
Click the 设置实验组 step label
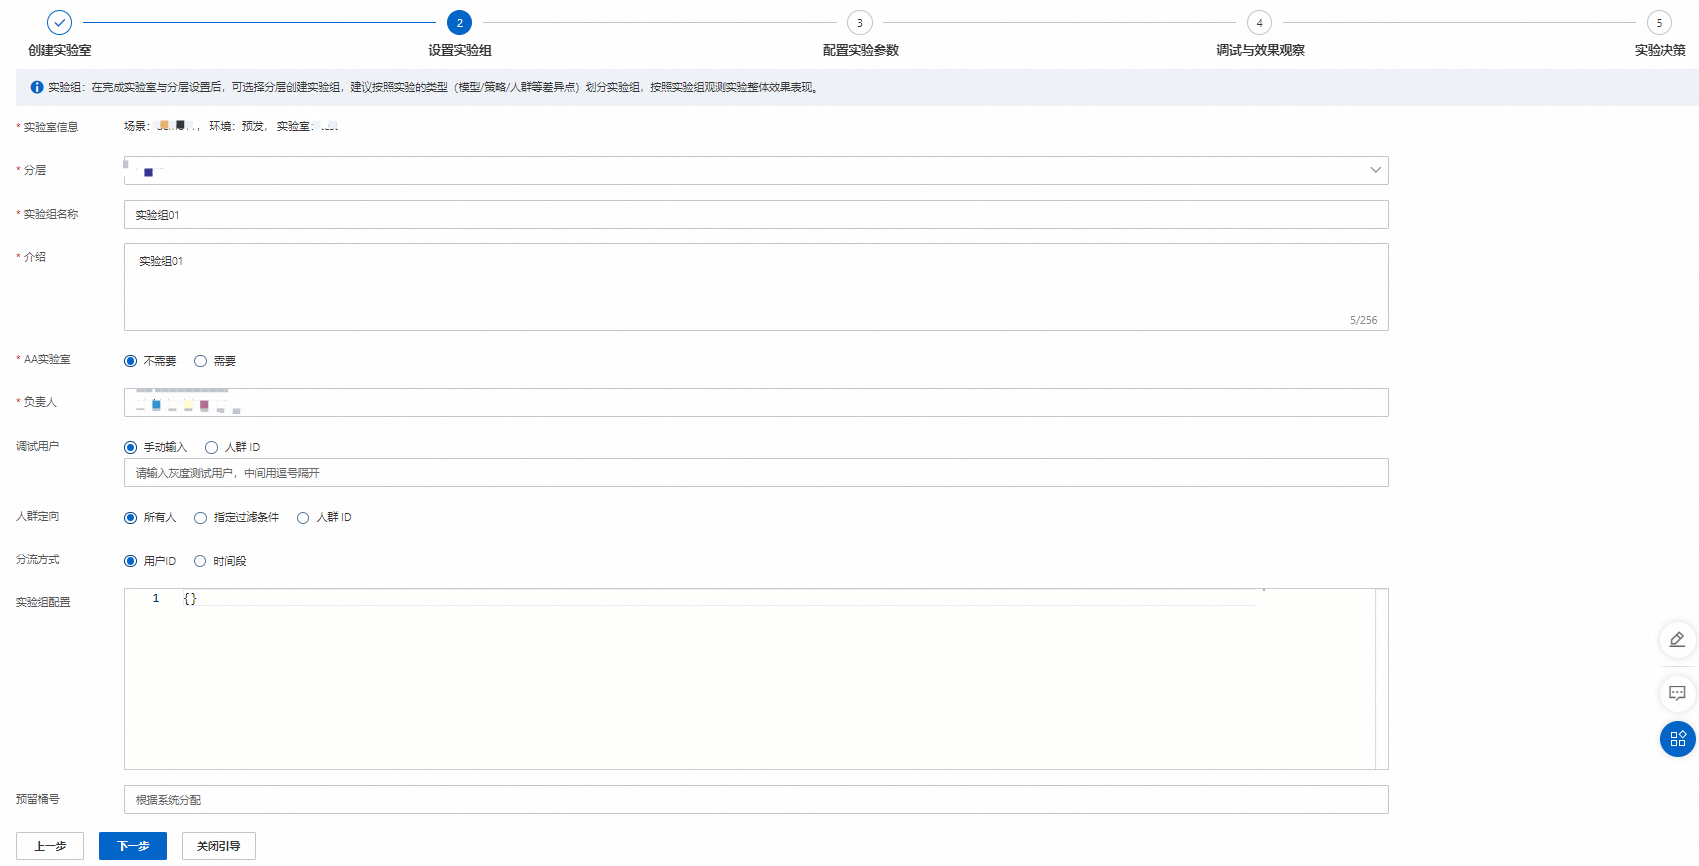(x=460, y=50)
